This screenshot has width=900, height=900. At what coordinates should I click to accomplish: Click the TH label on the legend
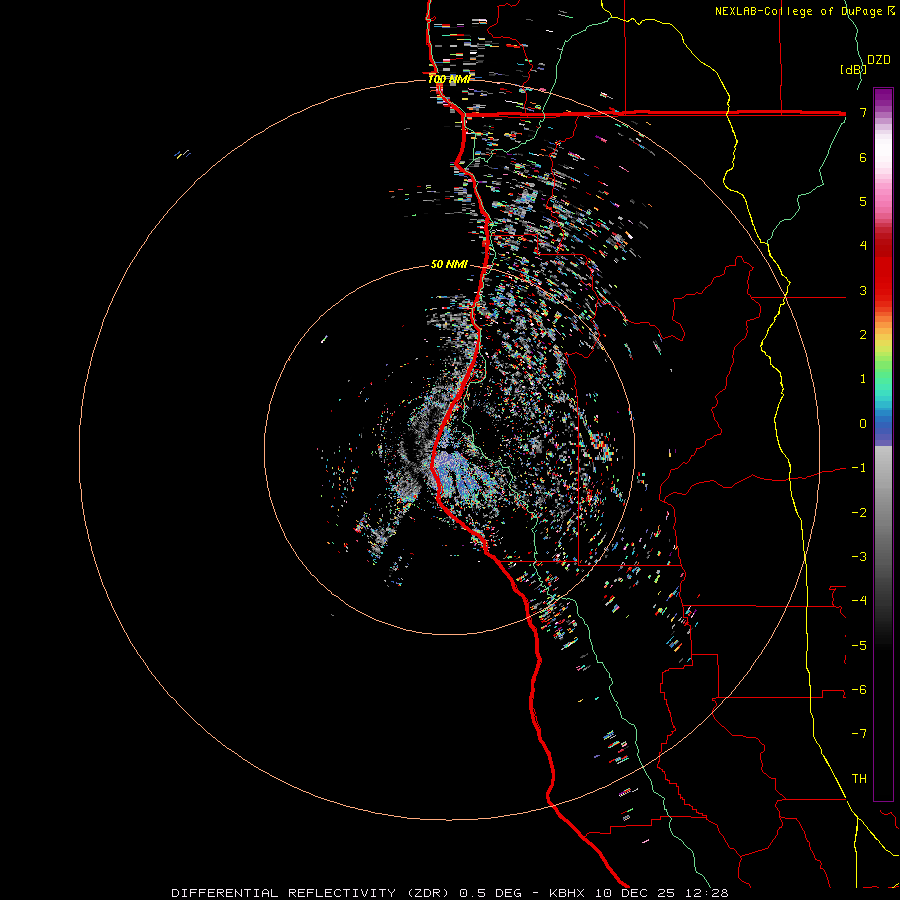[x=859, y=779]
